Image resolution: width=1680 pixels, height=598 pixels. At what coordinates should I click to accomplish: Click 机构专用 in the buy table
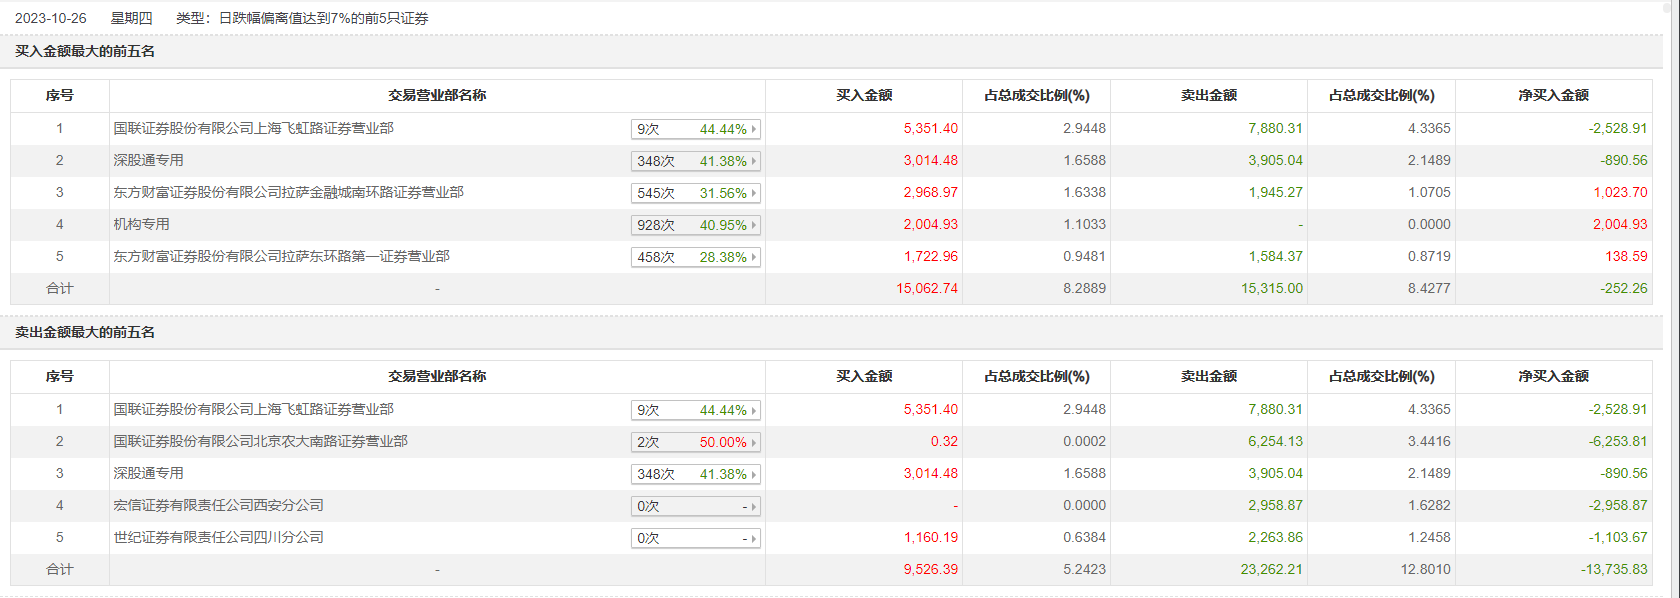(141, 224)
